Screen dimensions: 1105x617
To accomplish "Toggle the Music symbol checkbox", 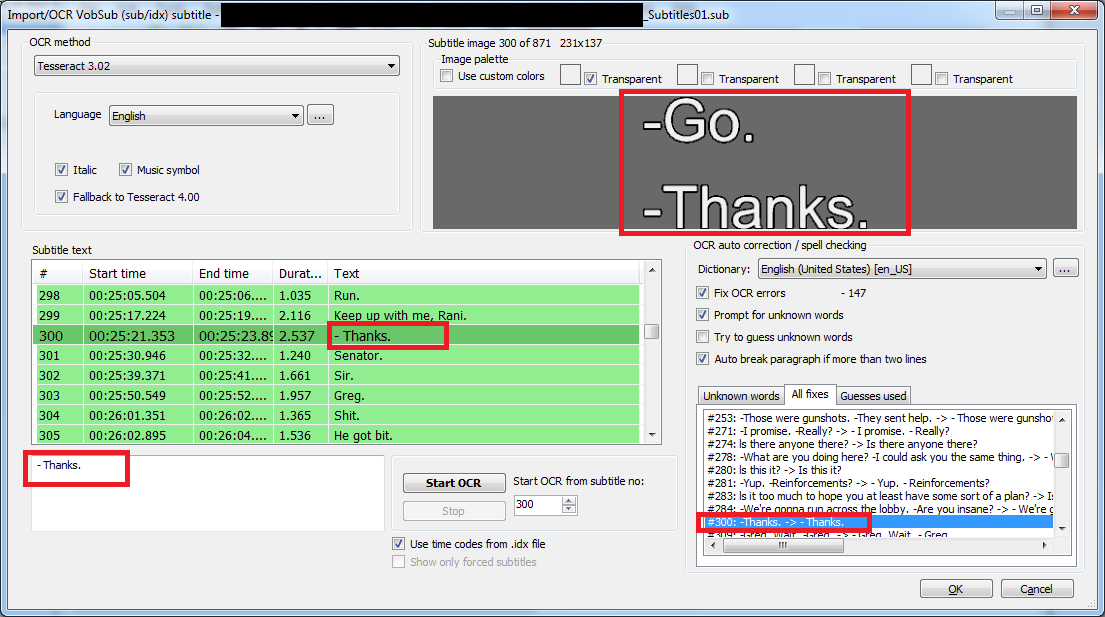I will coord(126,169).
